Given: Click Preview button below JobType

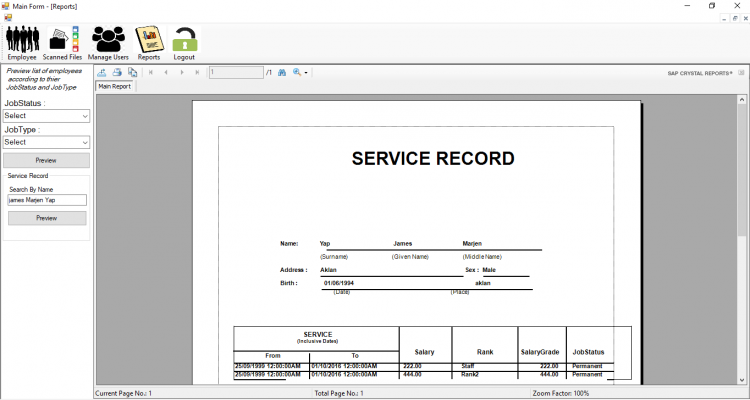Looking at the screenshot, I should click(x=46, y=160).
